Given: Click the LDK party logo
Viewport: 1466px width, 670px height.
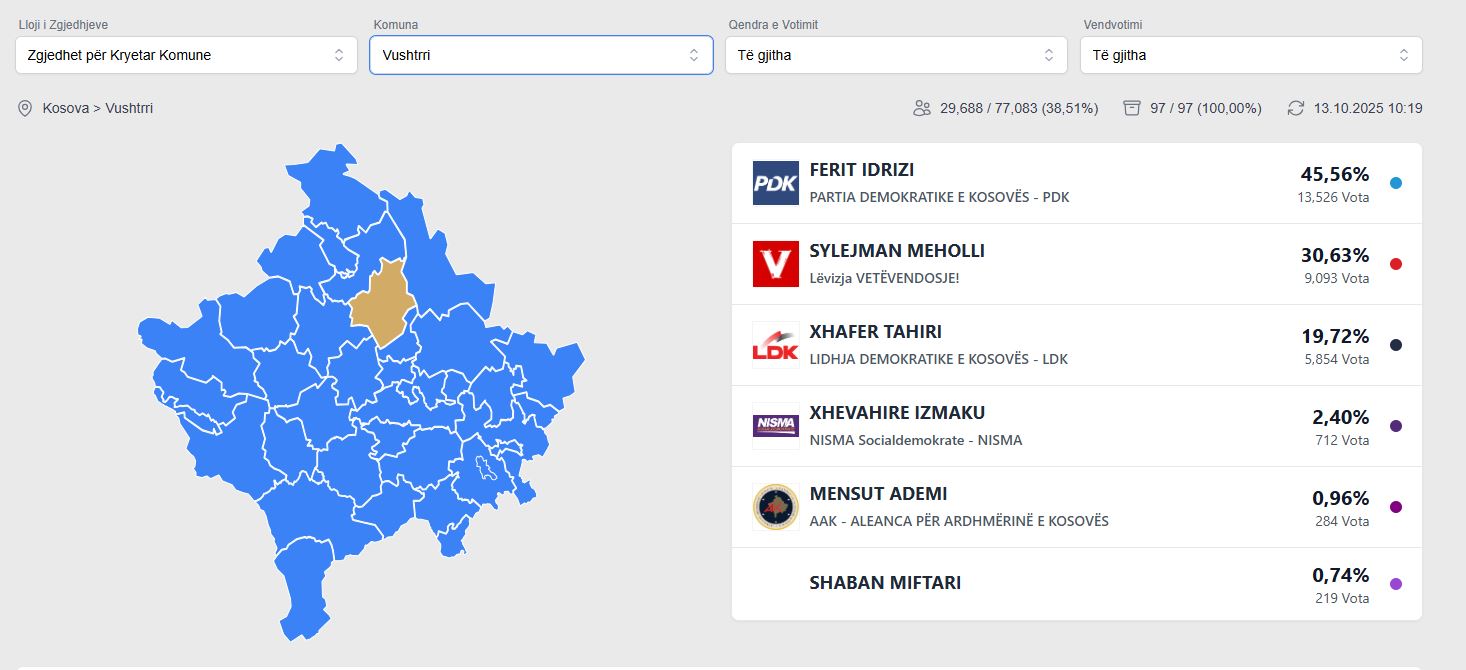Looking at the screenshot, I should (775, 345).
